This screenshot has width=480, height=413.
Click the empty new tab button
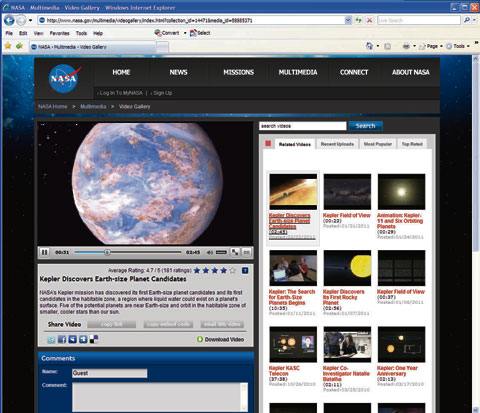click(162, 47)
